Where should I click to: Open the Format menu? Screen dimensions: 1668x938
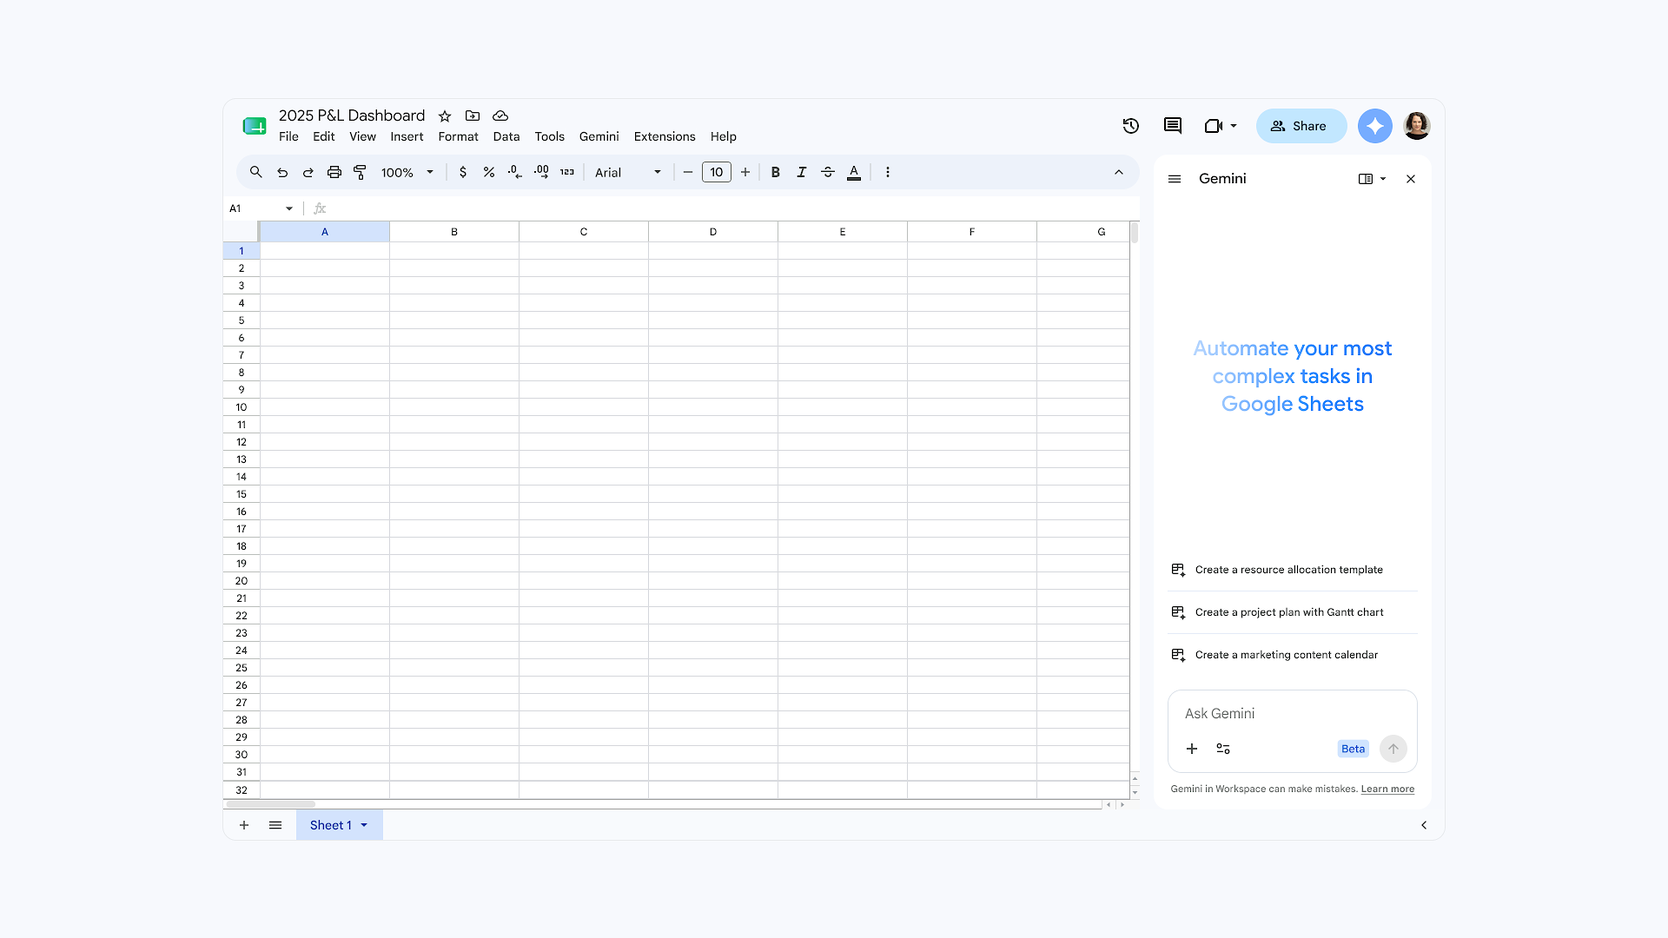tap(458, 137)
